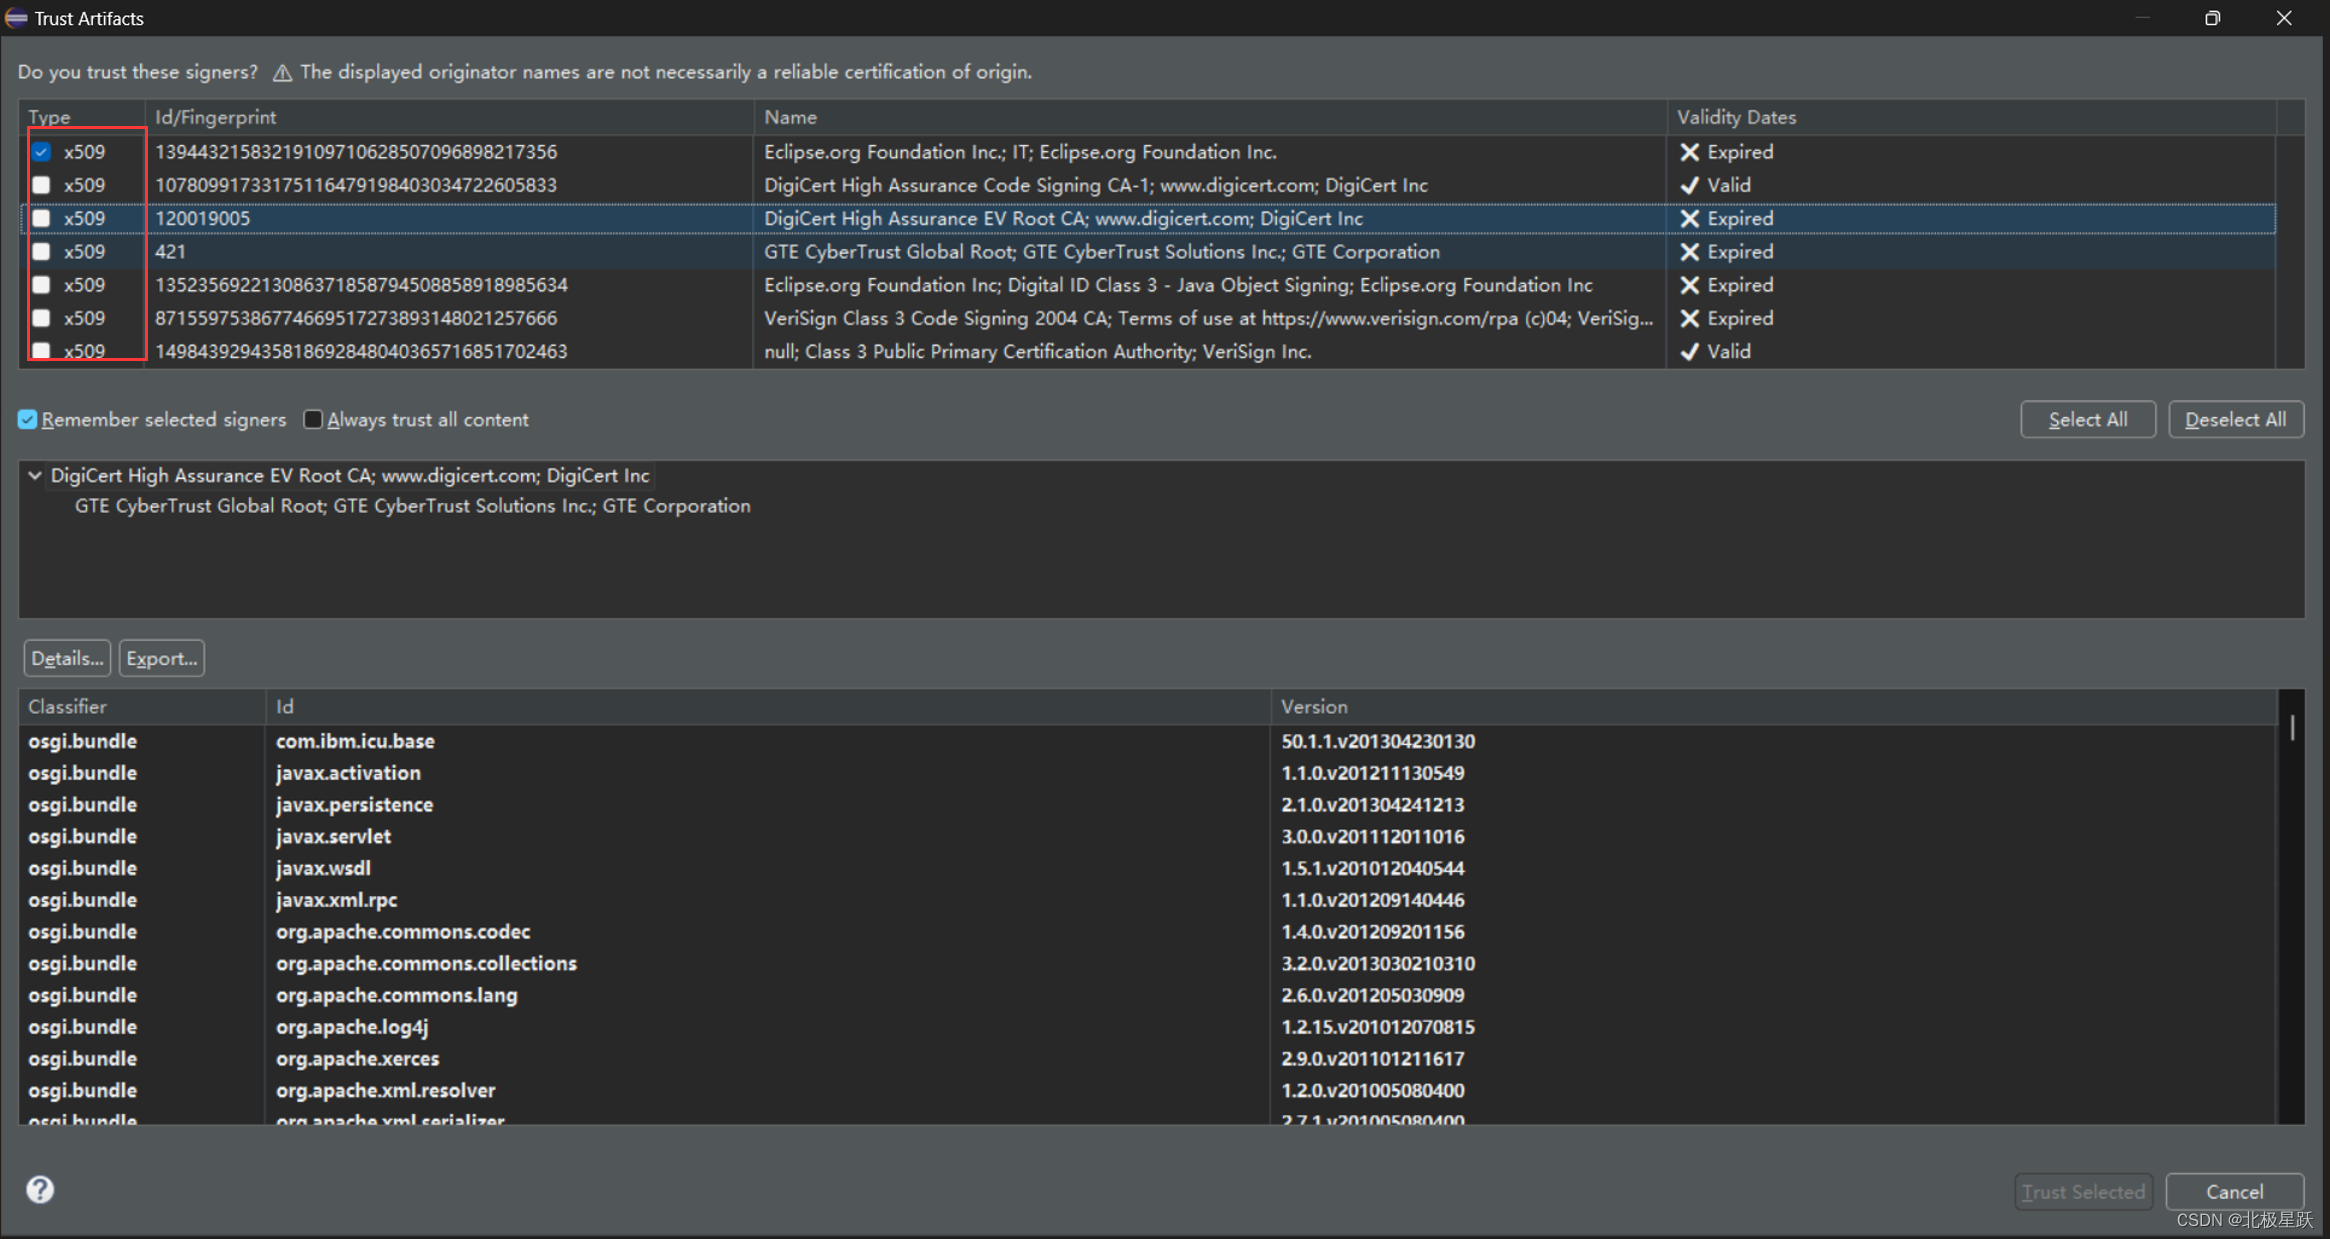
Task: Click the help question mark icon
Action: pos(40,1189)
